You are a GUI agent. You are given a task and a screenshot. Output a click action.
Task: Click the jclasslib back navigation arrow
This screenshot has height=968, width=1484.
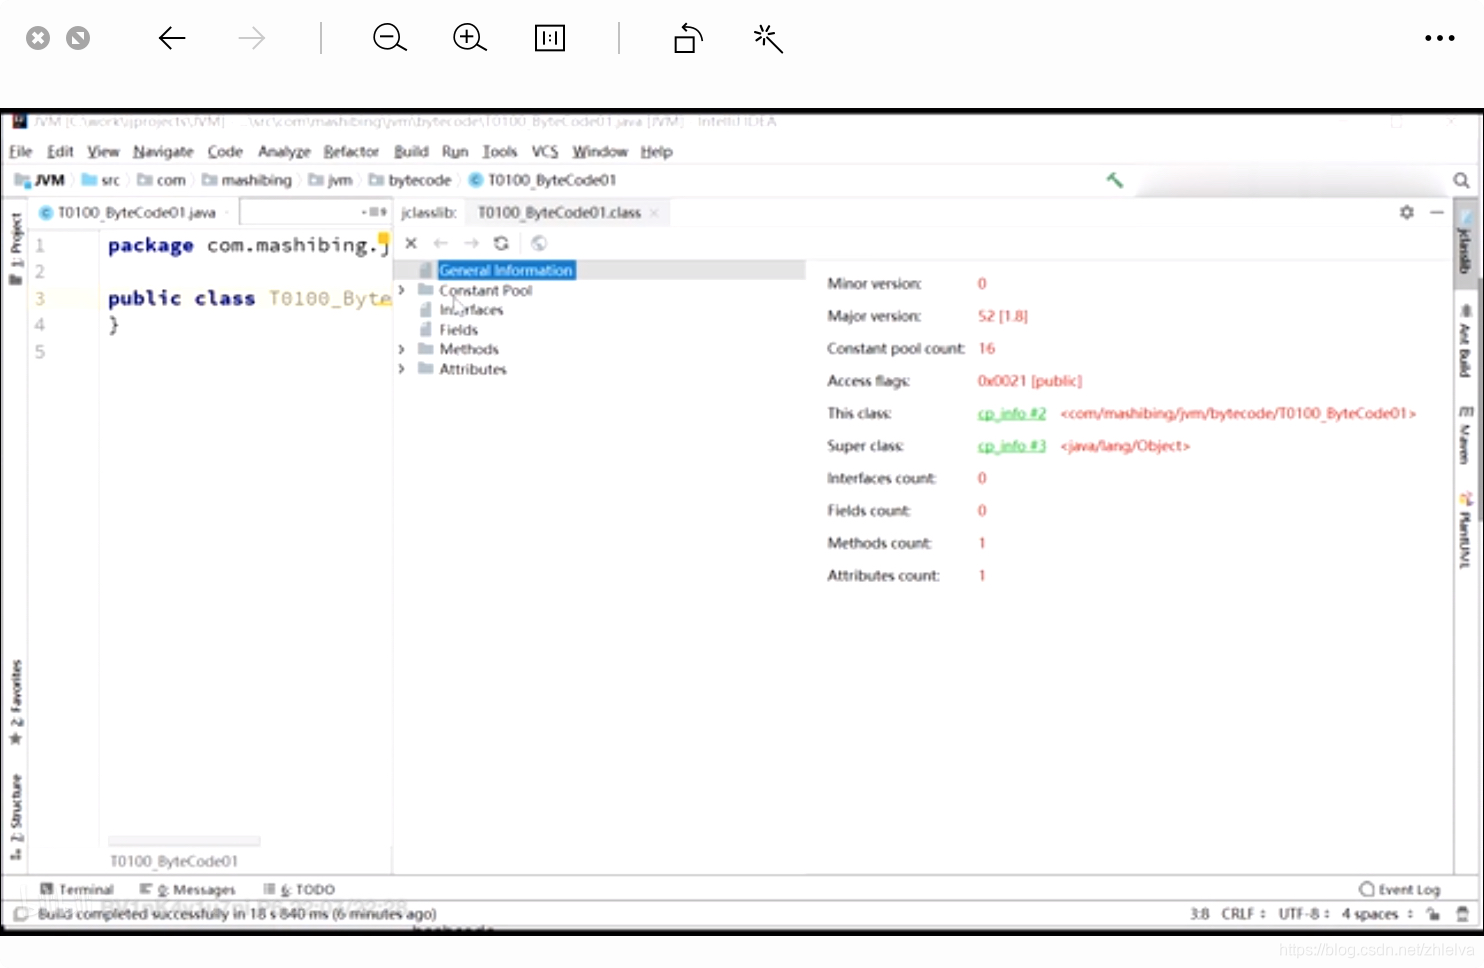coord(441,243)
